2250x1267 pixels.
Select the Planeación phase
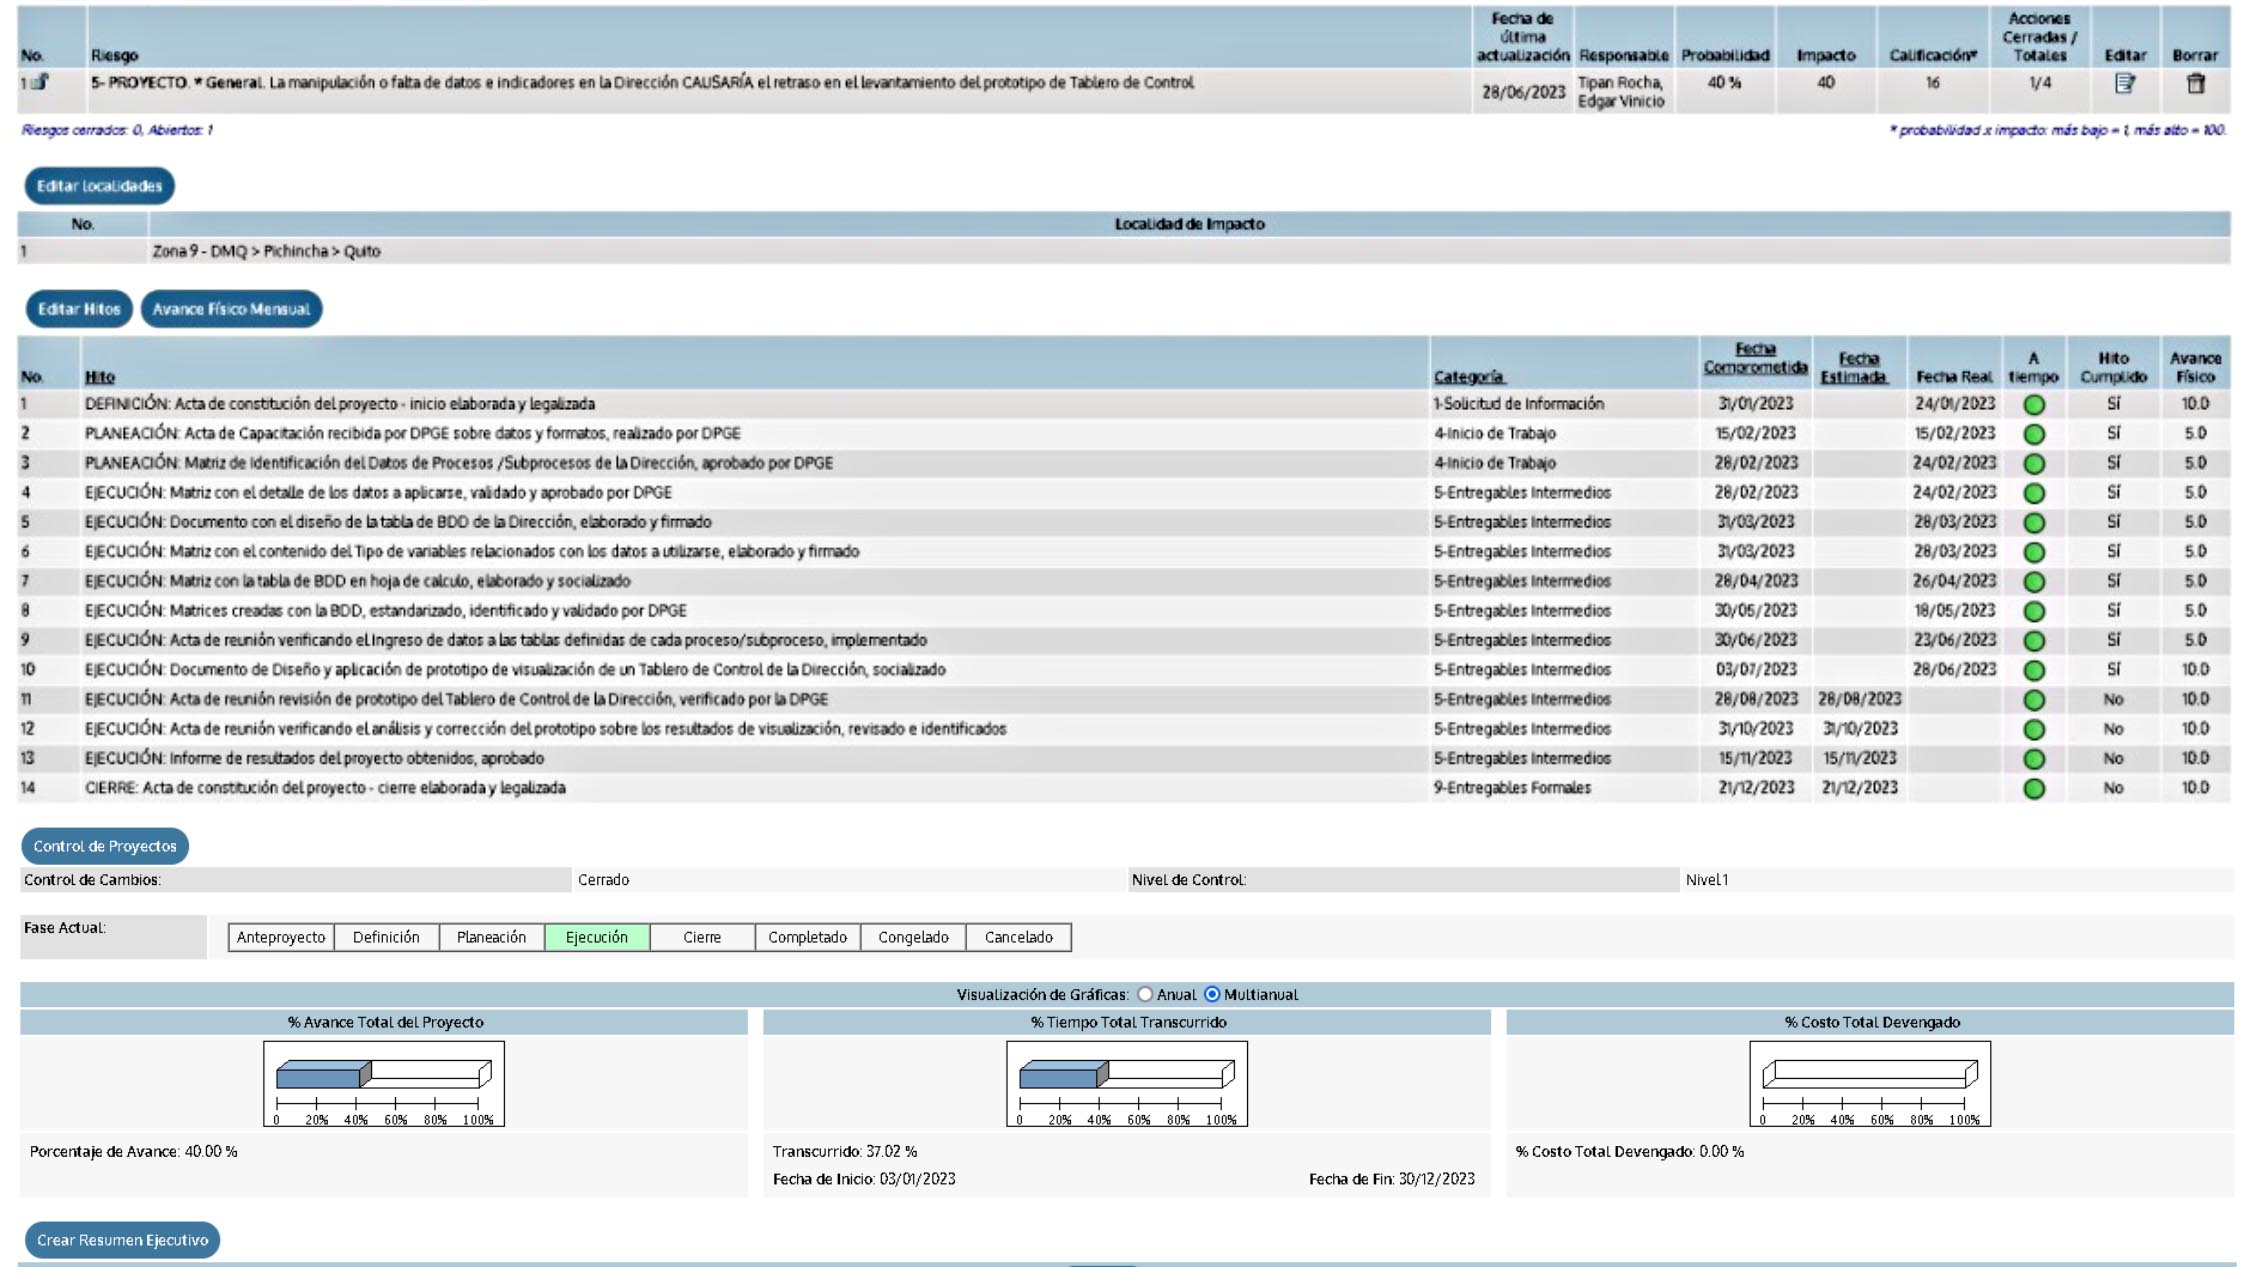pos(491,937)
